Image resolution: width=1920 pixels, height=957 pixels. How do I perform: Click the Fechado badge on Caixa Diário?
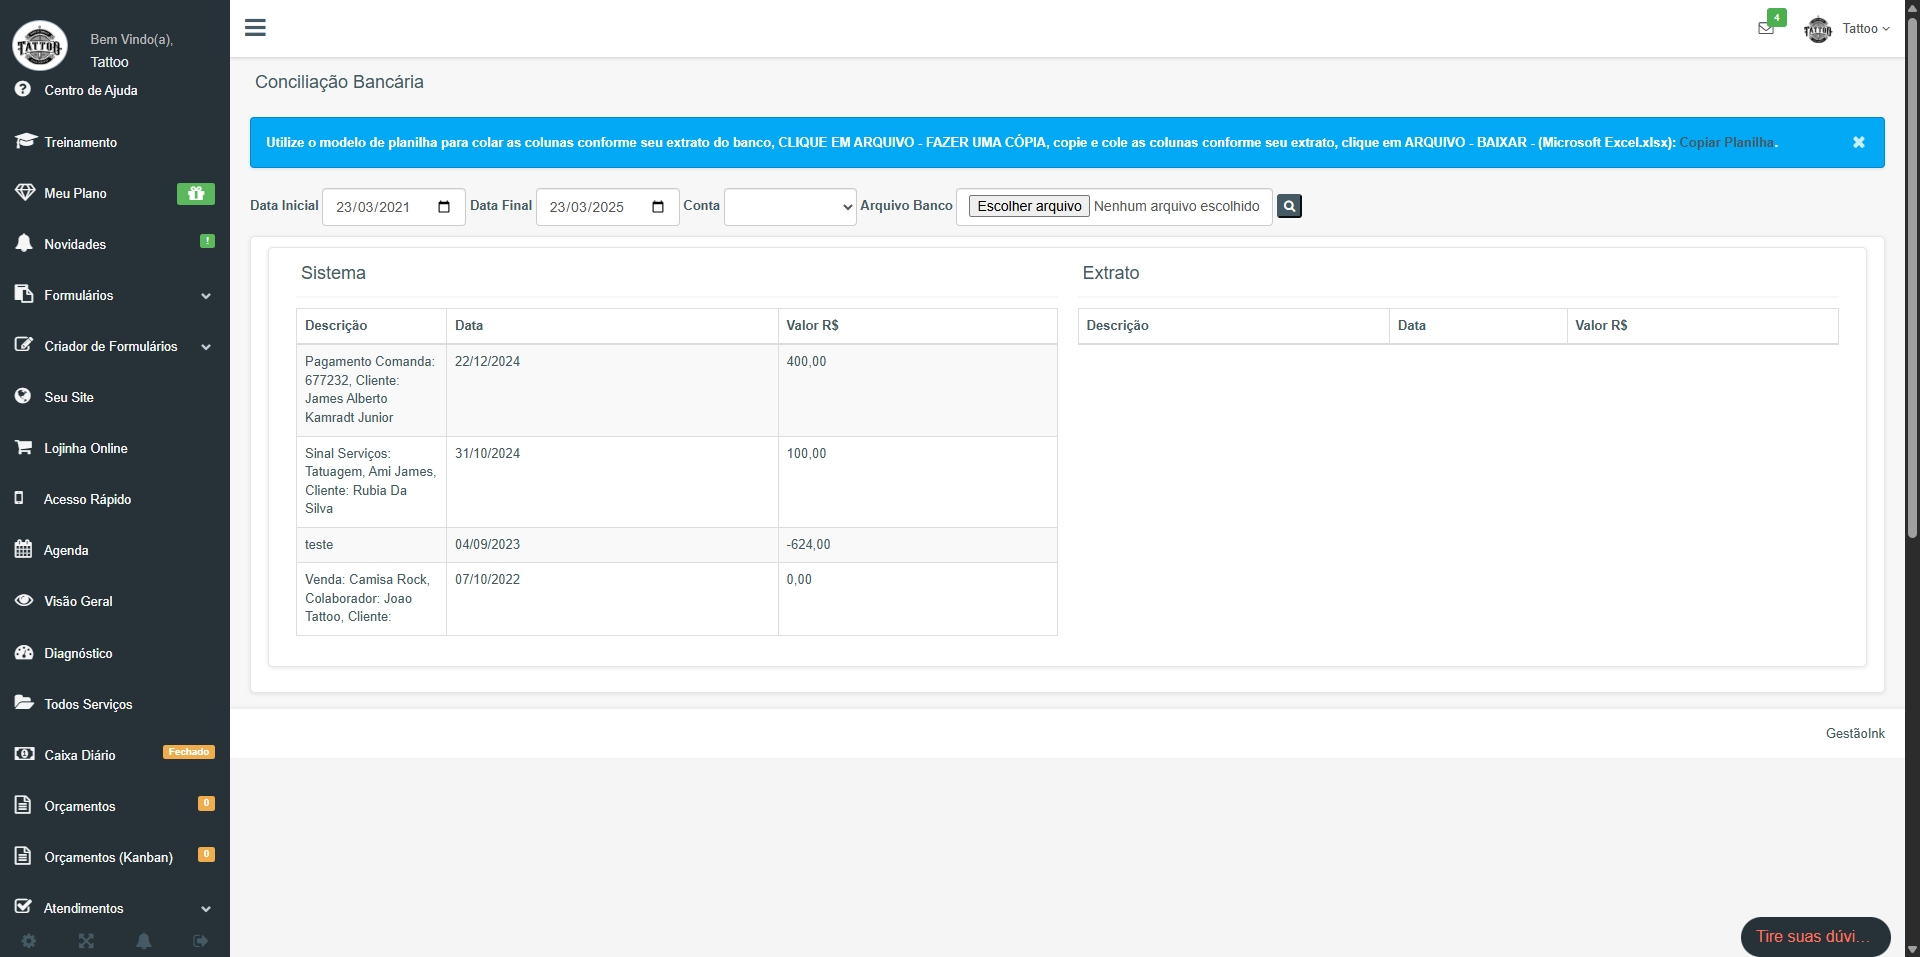(x=189, y=752)
